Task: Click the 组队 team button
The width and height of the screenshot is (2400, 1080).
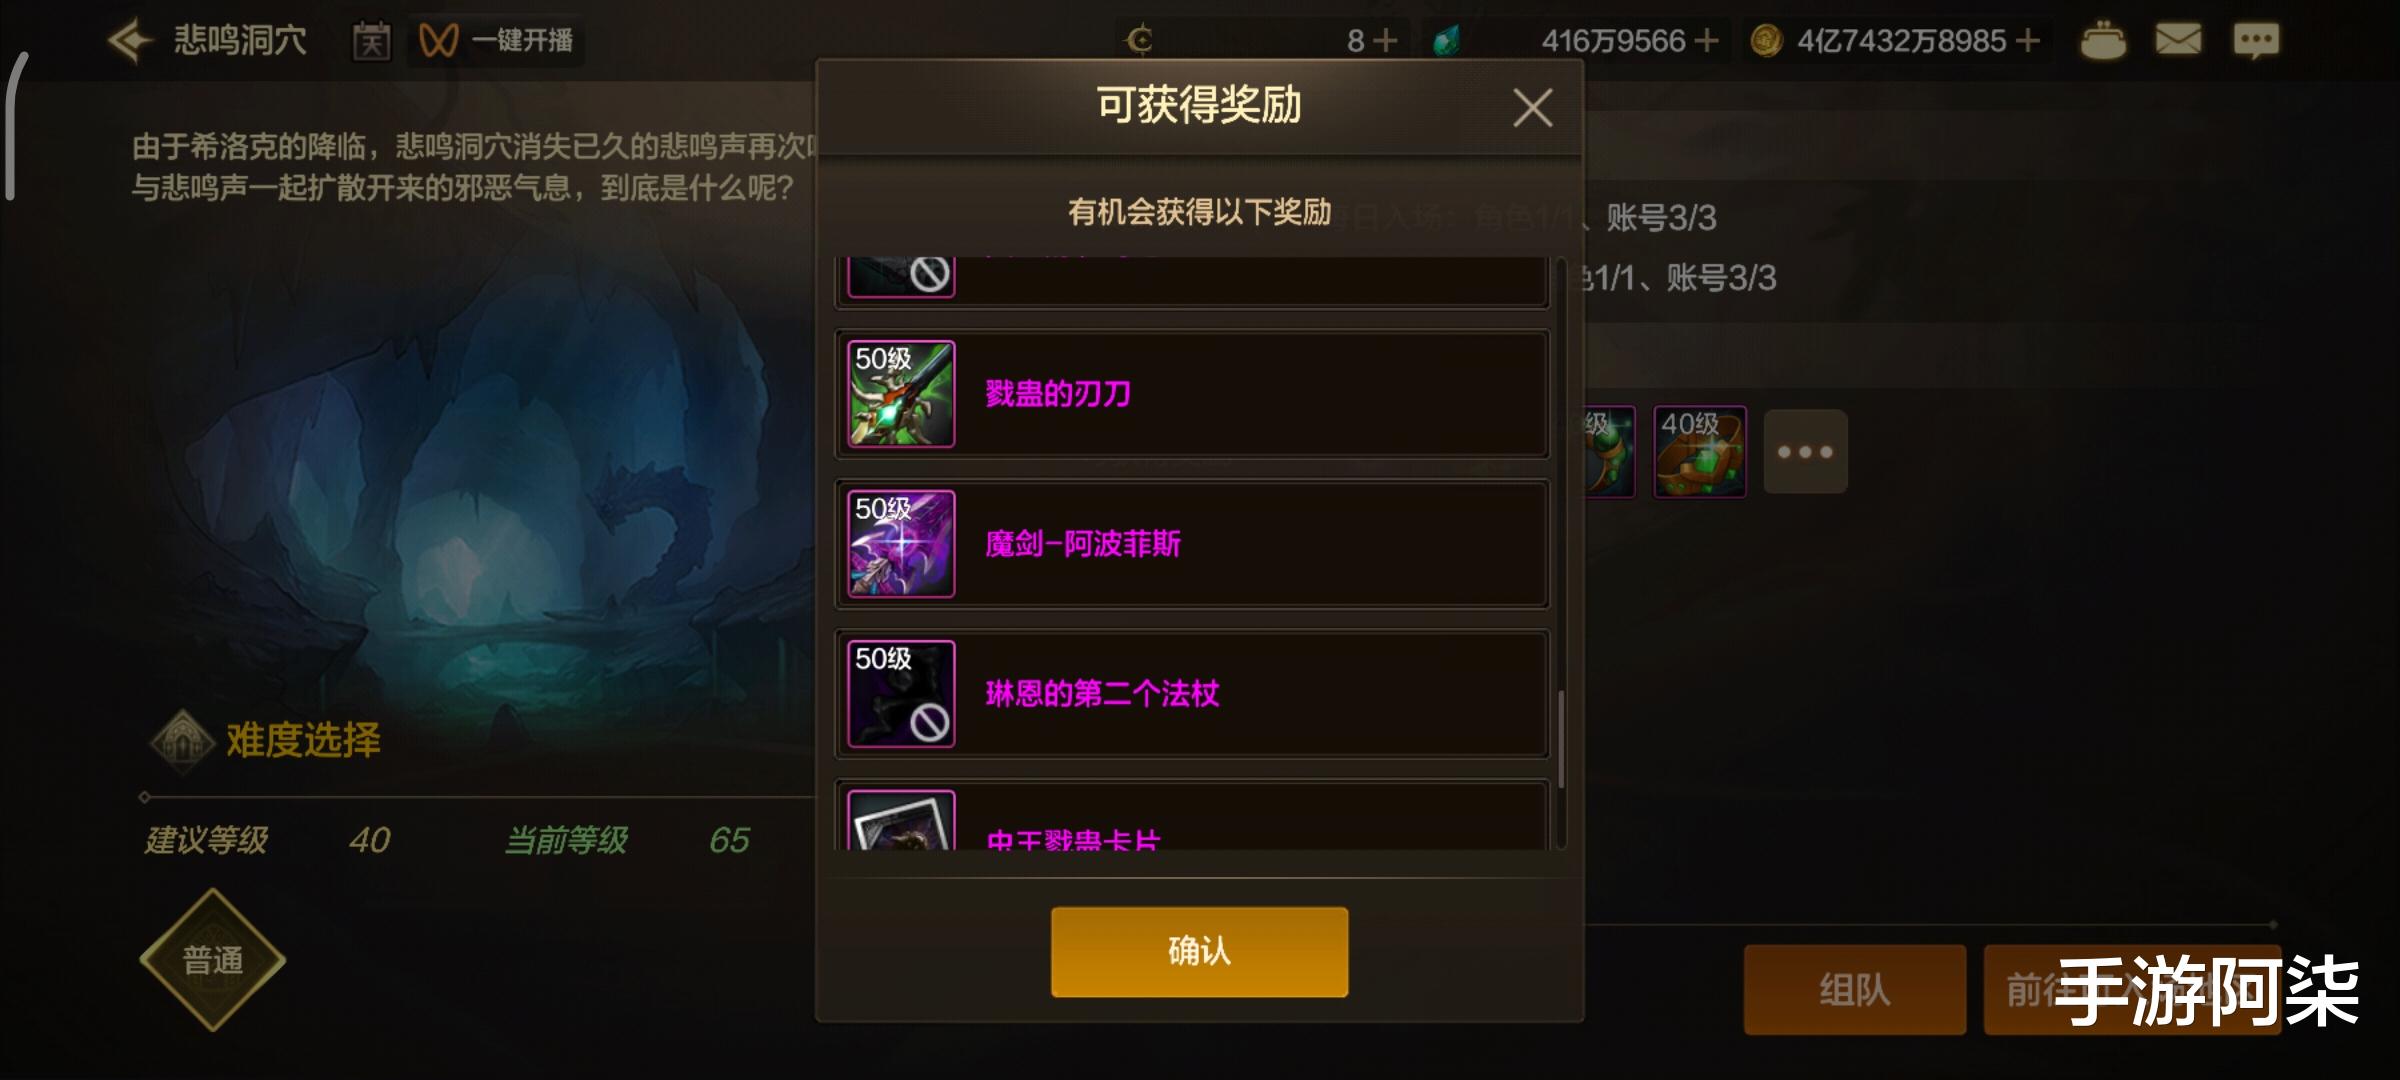Action: [x=1854, y=990]
